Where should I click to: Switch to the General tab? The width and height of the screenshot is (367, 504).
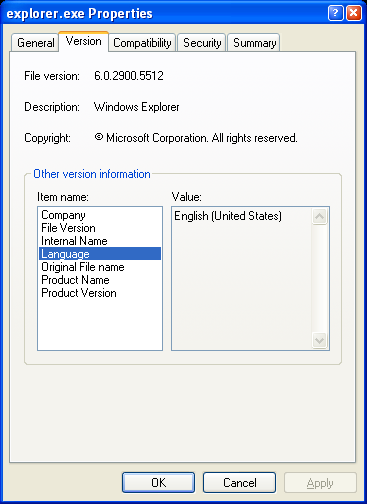35,43
